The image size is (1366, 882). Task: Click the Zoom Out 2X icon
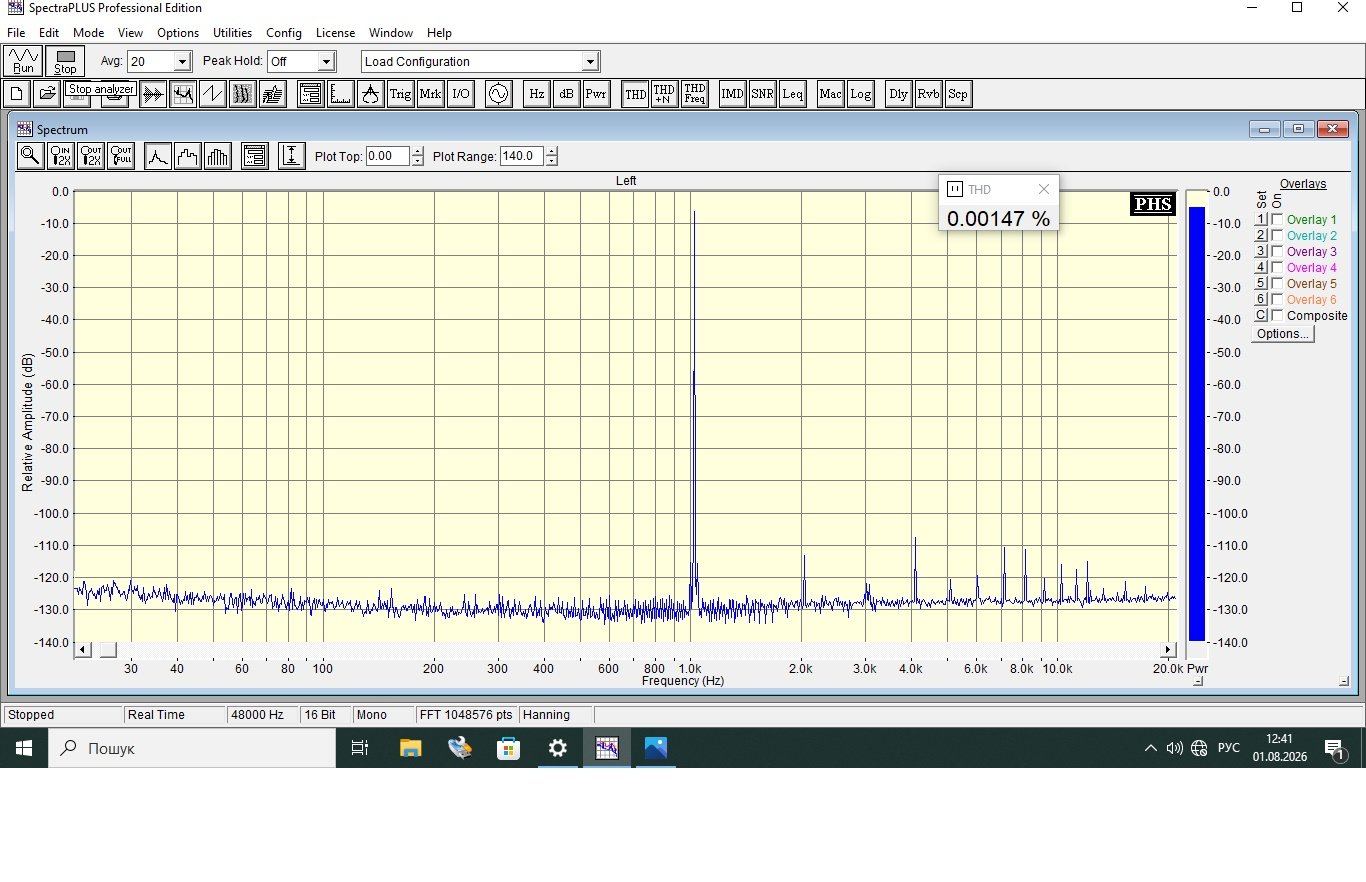90,156
